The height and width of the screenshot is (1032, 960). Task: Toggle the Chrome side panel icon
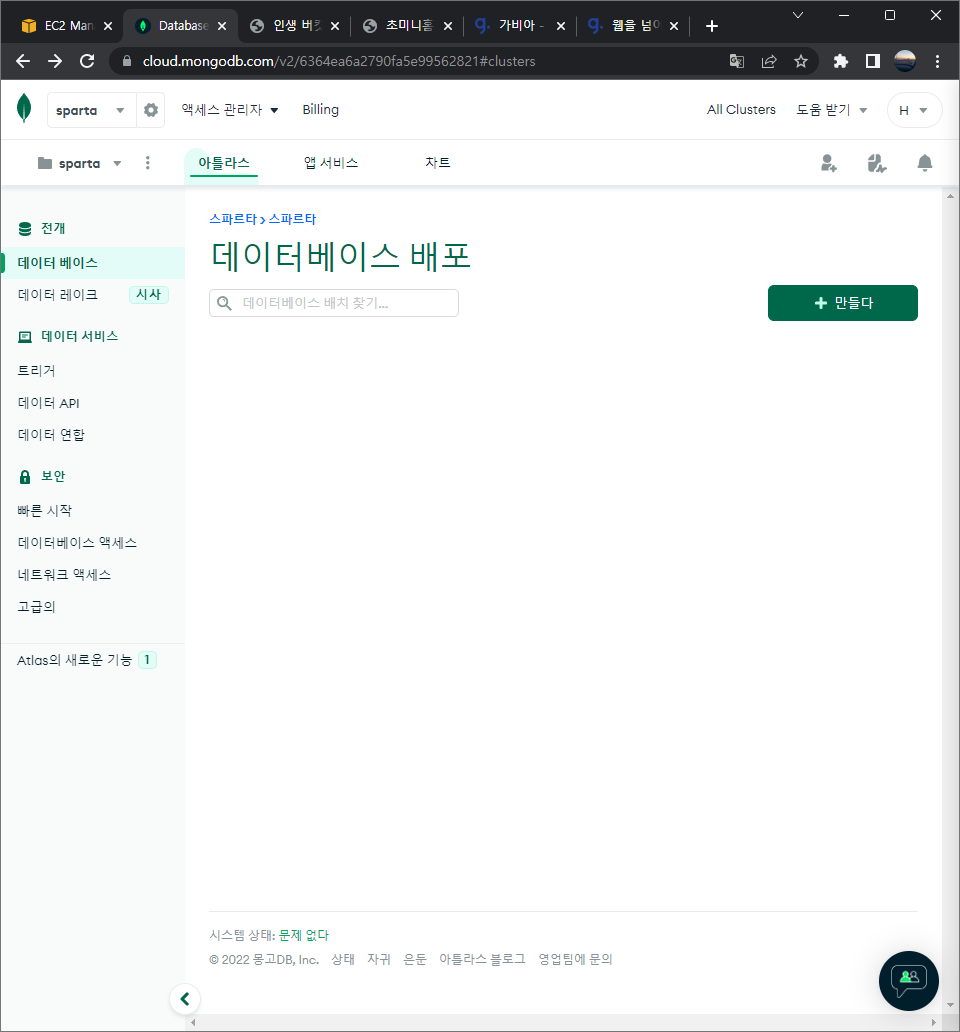coord(872,61)
